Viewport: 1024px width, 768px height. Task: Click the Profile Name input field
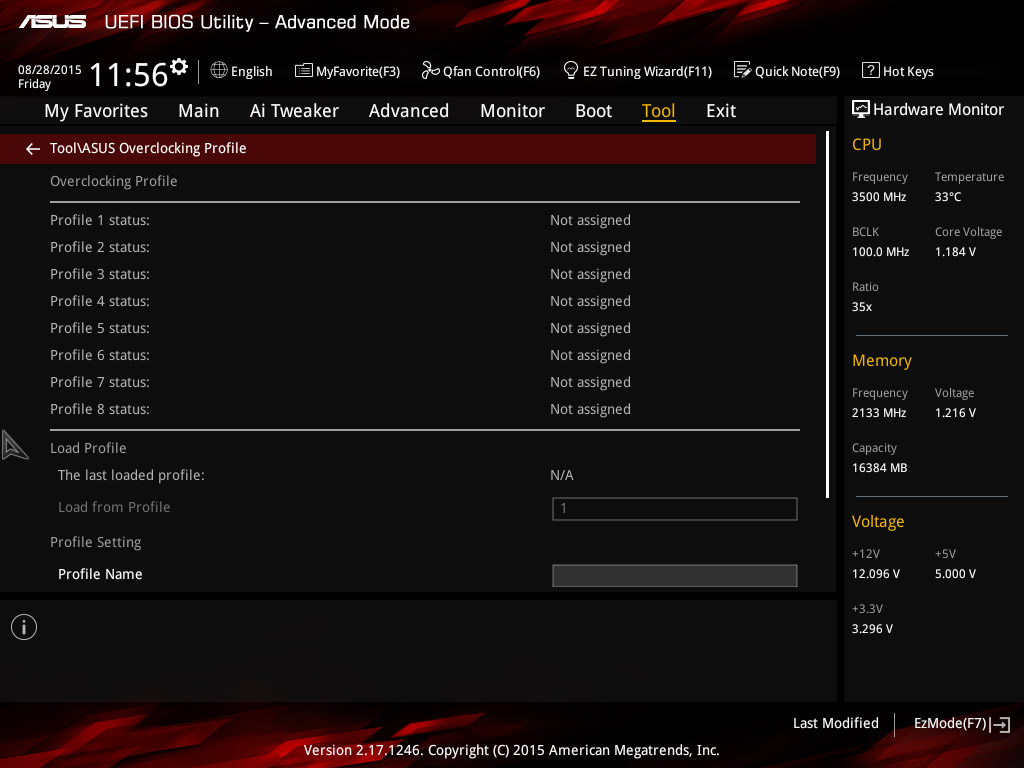pyautogui.click(x=675, y=575)
